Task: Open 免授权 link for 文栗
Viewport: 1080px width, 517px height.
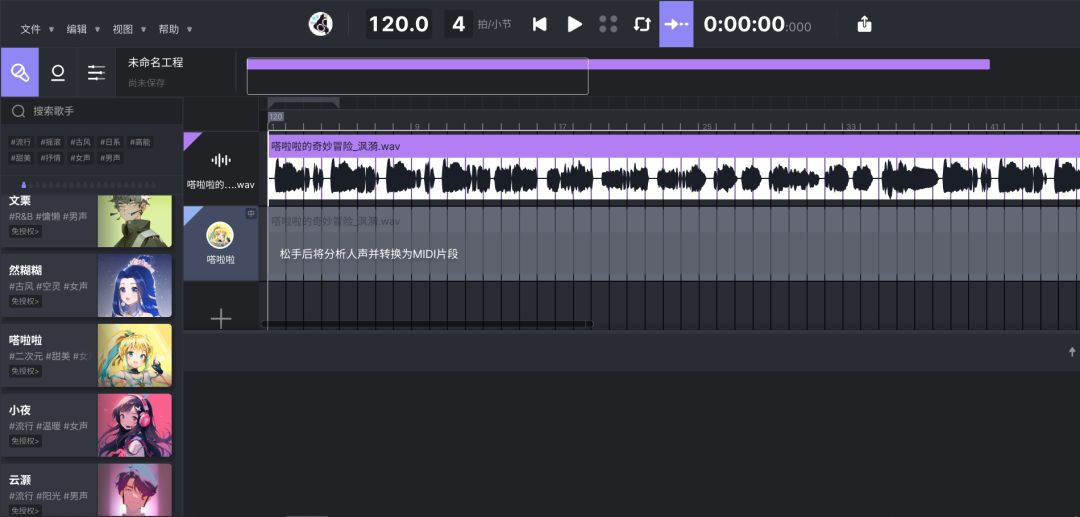Action: click(x=25, y=231)
